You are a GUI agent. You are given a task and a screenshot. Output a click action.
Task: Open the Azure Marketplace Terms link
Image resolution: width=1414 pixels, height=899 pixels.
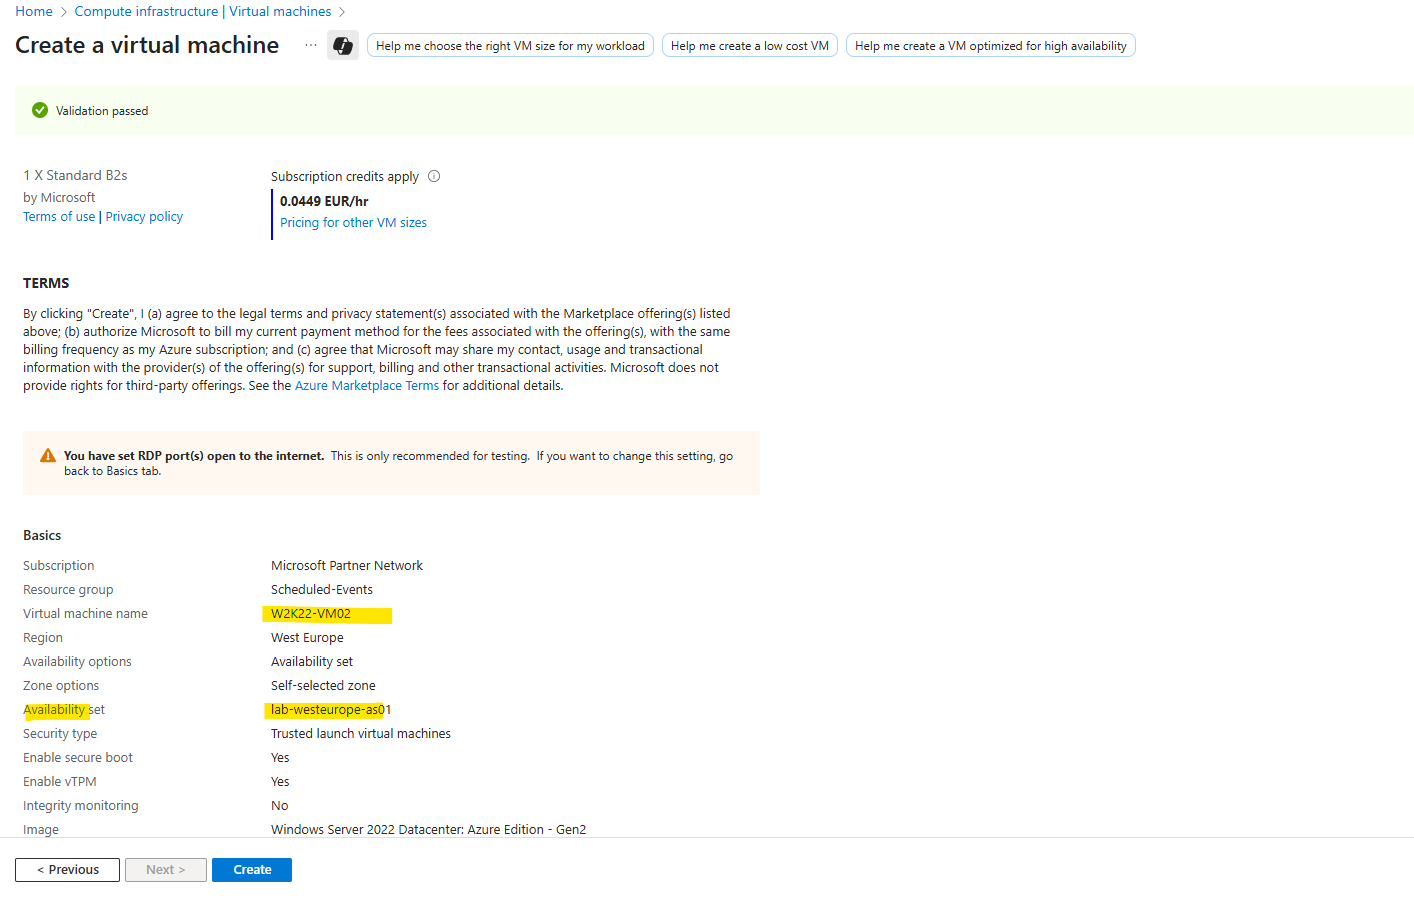[x=367, y=386]
